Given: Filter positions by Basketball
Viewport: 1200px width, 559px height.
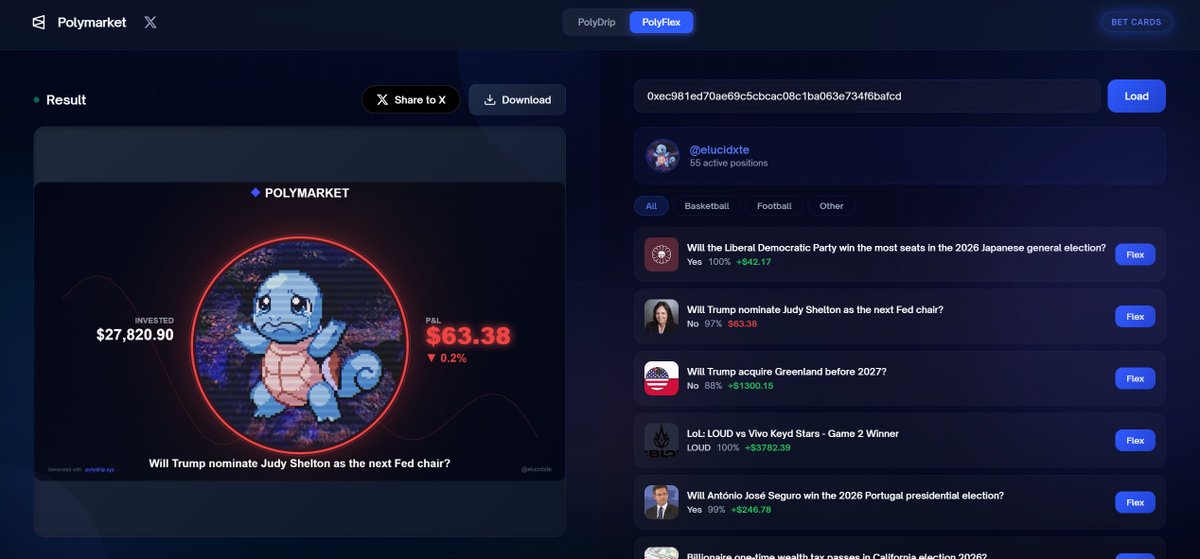Looking at the screenshot, I should click(x=707, y=206).
